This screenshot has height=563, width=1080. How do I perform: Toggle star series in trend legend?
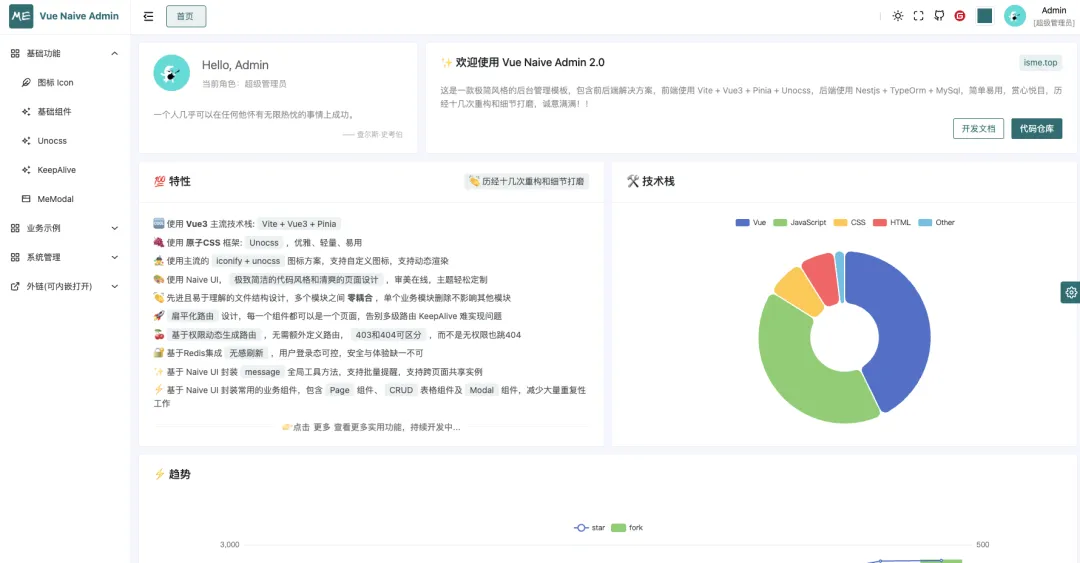(590, 528)
